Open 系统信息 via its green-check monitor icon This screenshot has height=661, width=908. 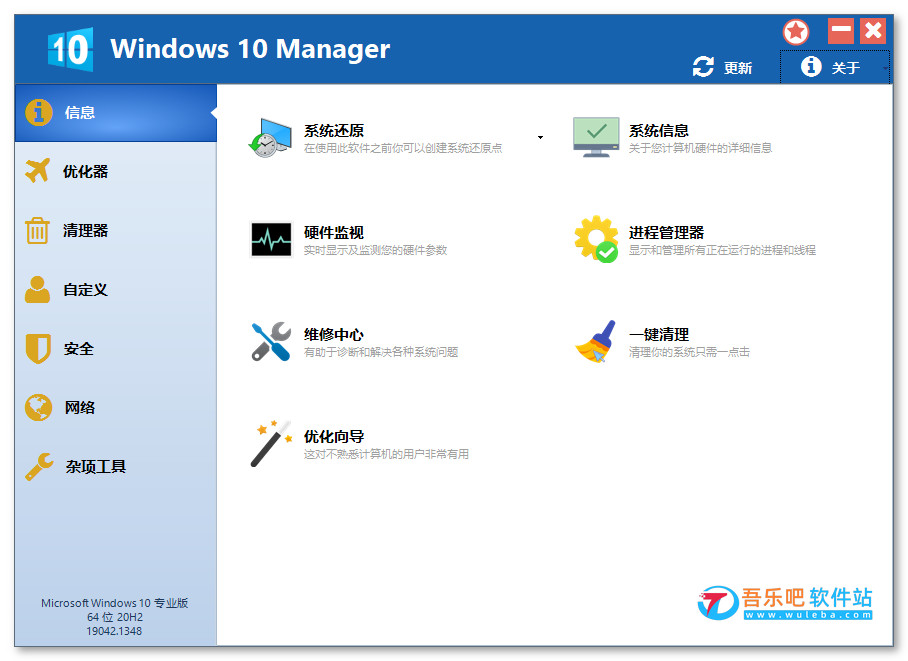[596, 137]
